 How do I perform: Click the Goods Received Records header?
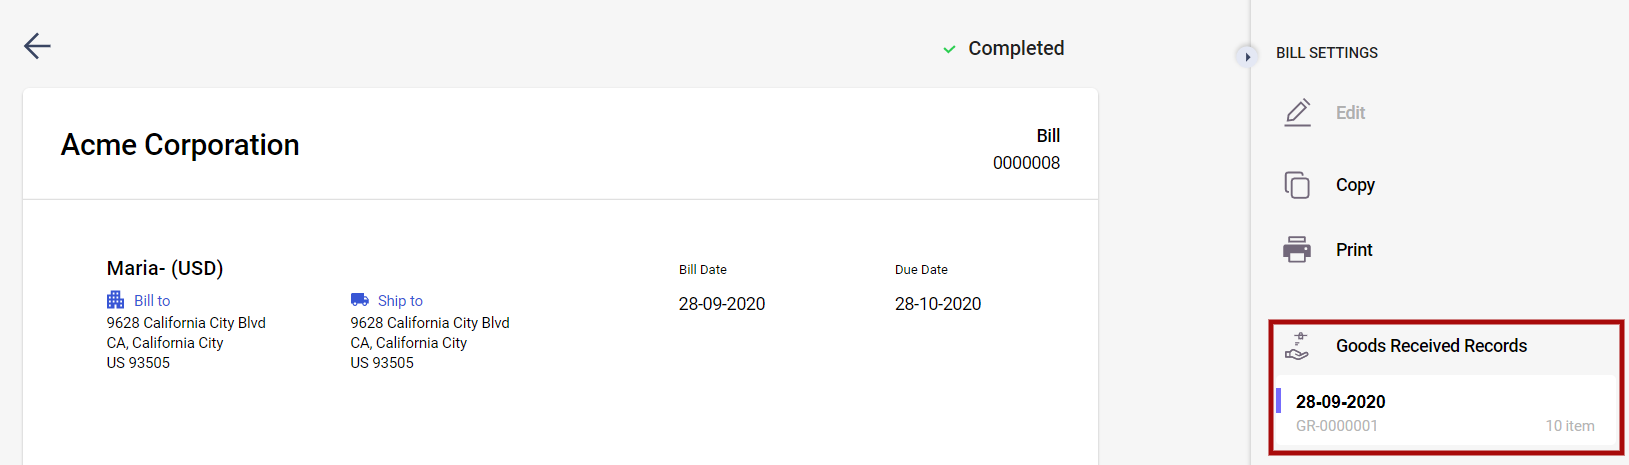1431,346
